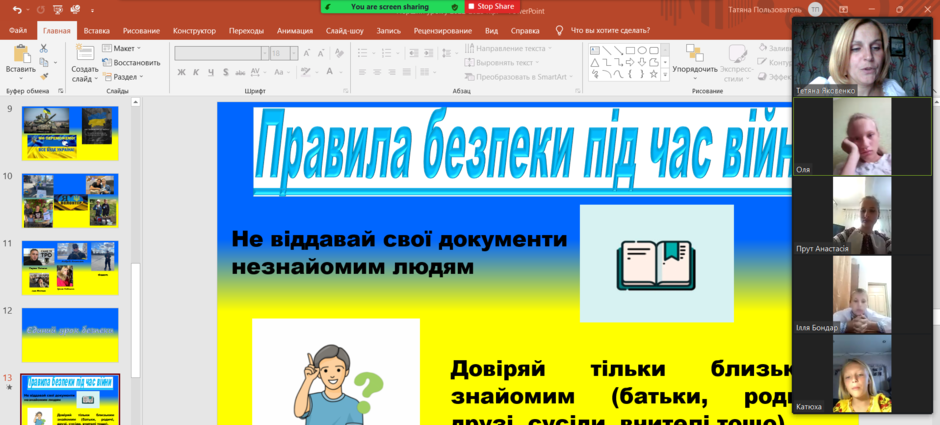Open the Вставить paste dropdown arrow
The width and height of the screenshot is (940, 425).
(x=21, y=78)
